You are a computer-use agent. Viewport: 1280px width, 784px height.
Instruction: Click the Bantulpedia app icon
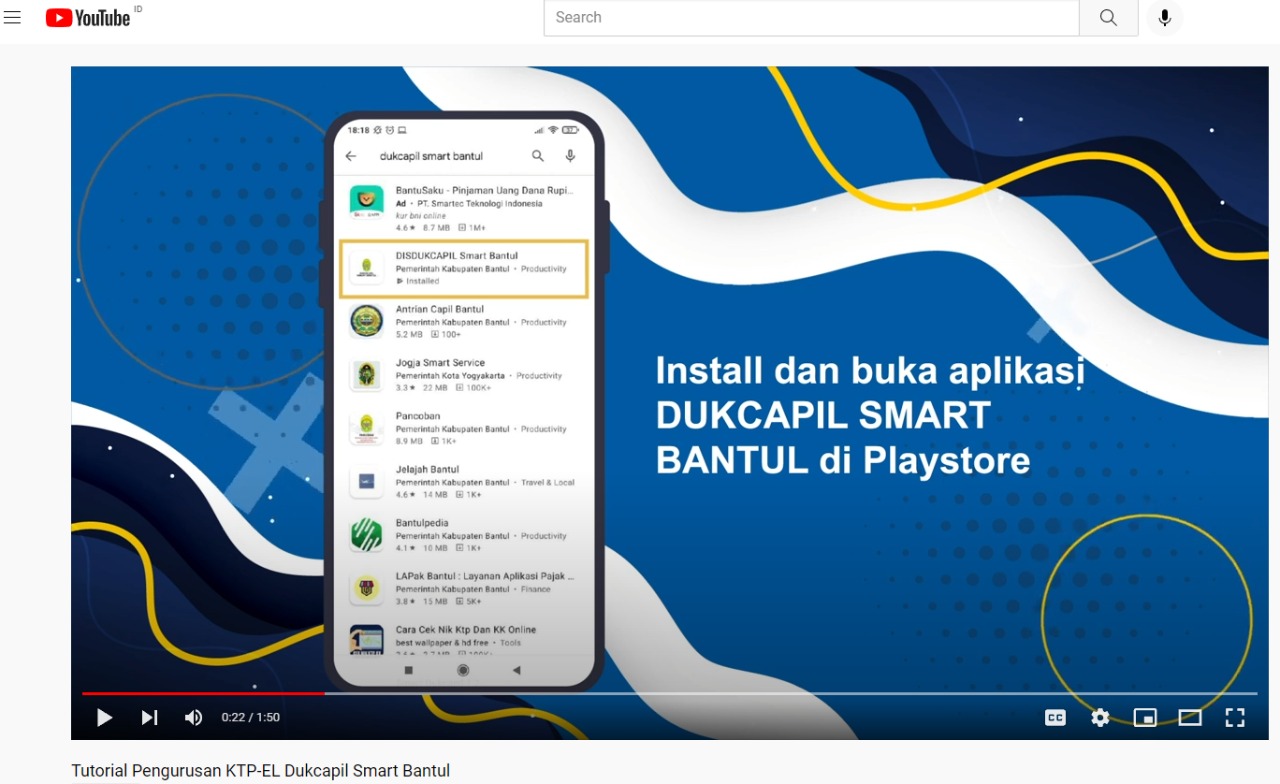366,535
